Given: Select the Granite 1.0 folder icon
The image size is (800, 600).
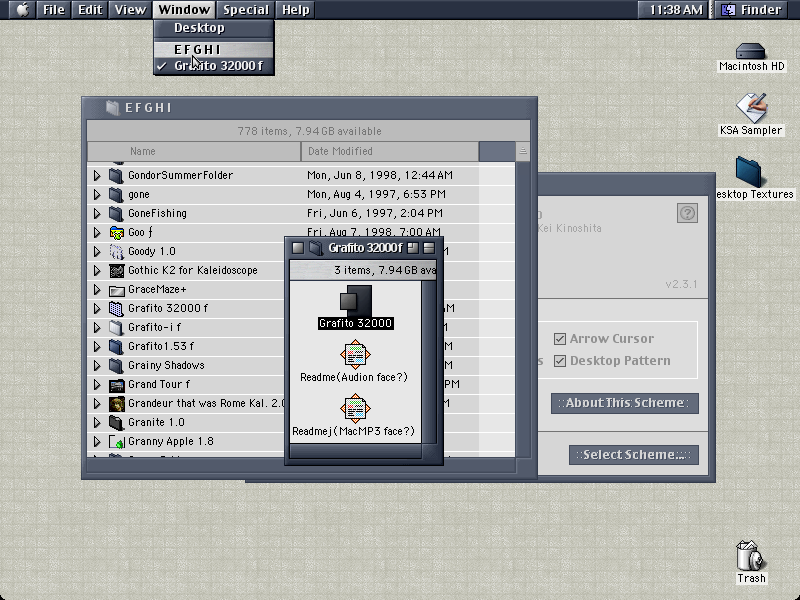Looking at the screenshot, I should click(116, 423).
